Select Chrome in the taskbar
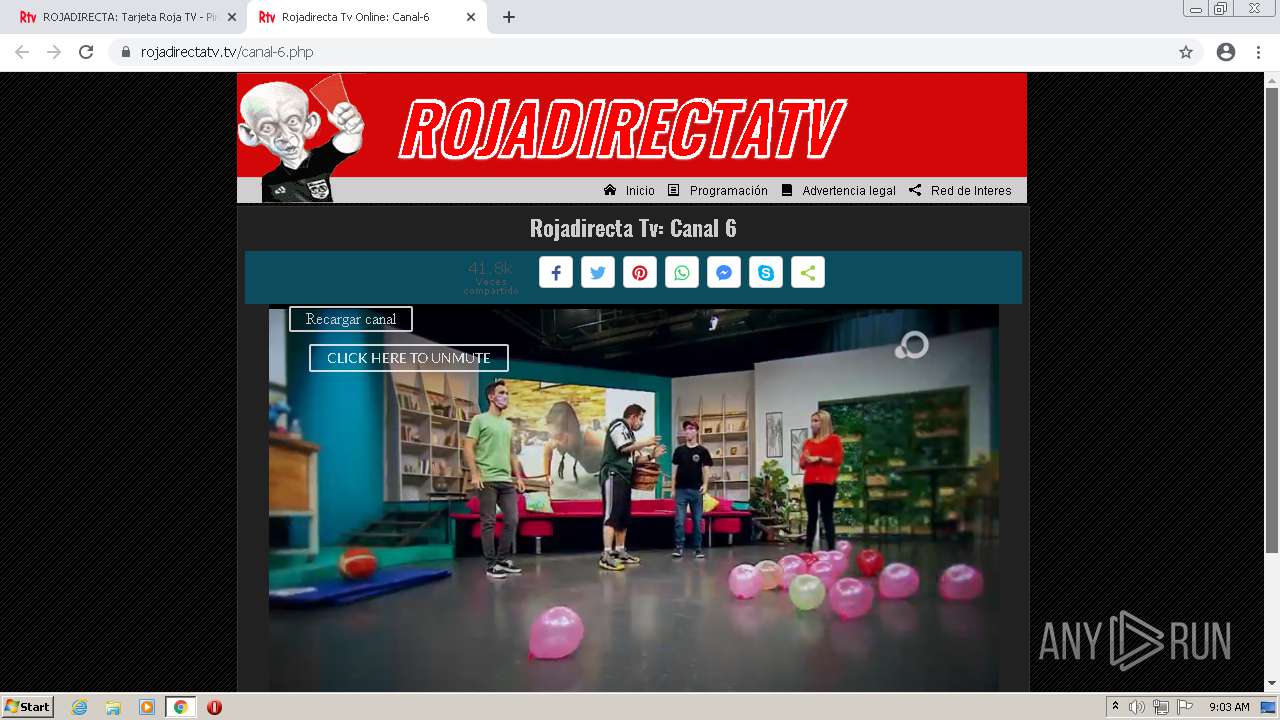This screenshot has height=720, width=1280. click(180, 707)
